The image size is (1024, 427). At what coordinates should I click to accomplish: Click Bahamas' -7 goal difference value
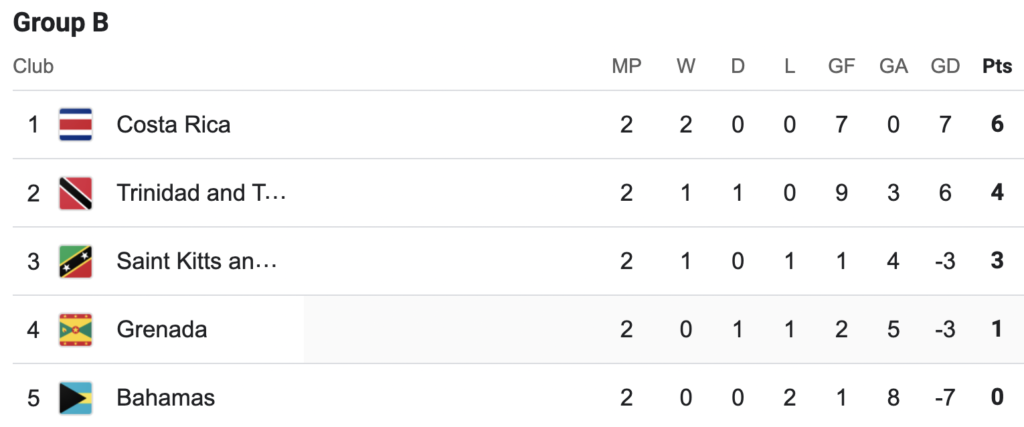(945, 398)
